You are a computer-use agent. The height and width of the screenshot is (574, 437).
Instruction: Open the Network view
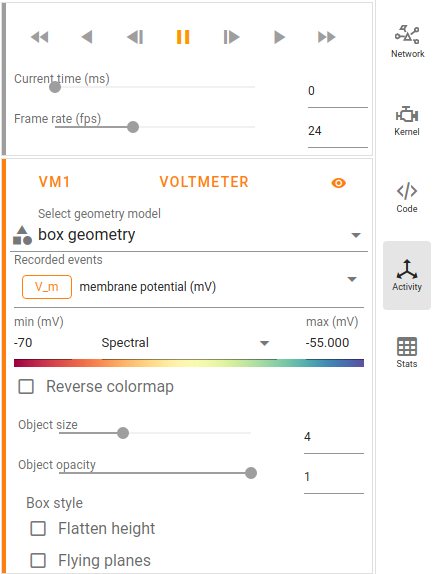point(407,42)
